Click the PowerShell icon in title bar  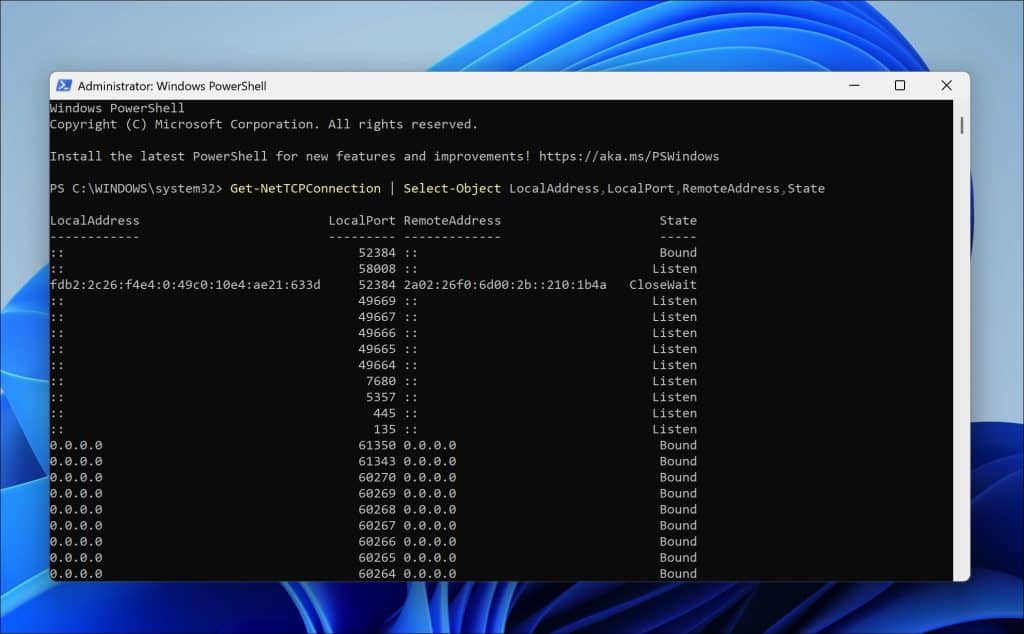[63, 86]
